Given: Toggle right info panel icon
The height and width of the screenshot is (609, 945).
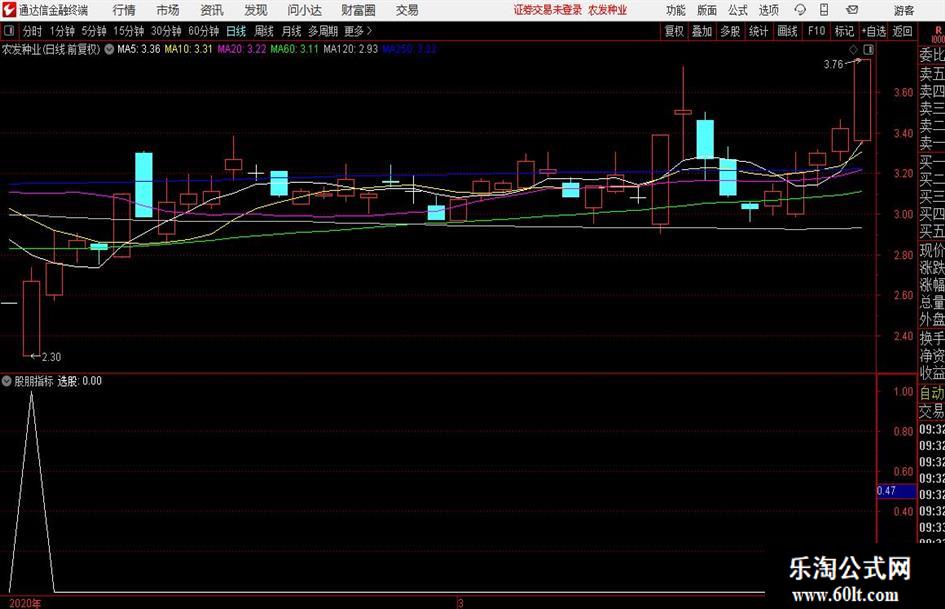Looking at the screenshot, I should [868, 49].
